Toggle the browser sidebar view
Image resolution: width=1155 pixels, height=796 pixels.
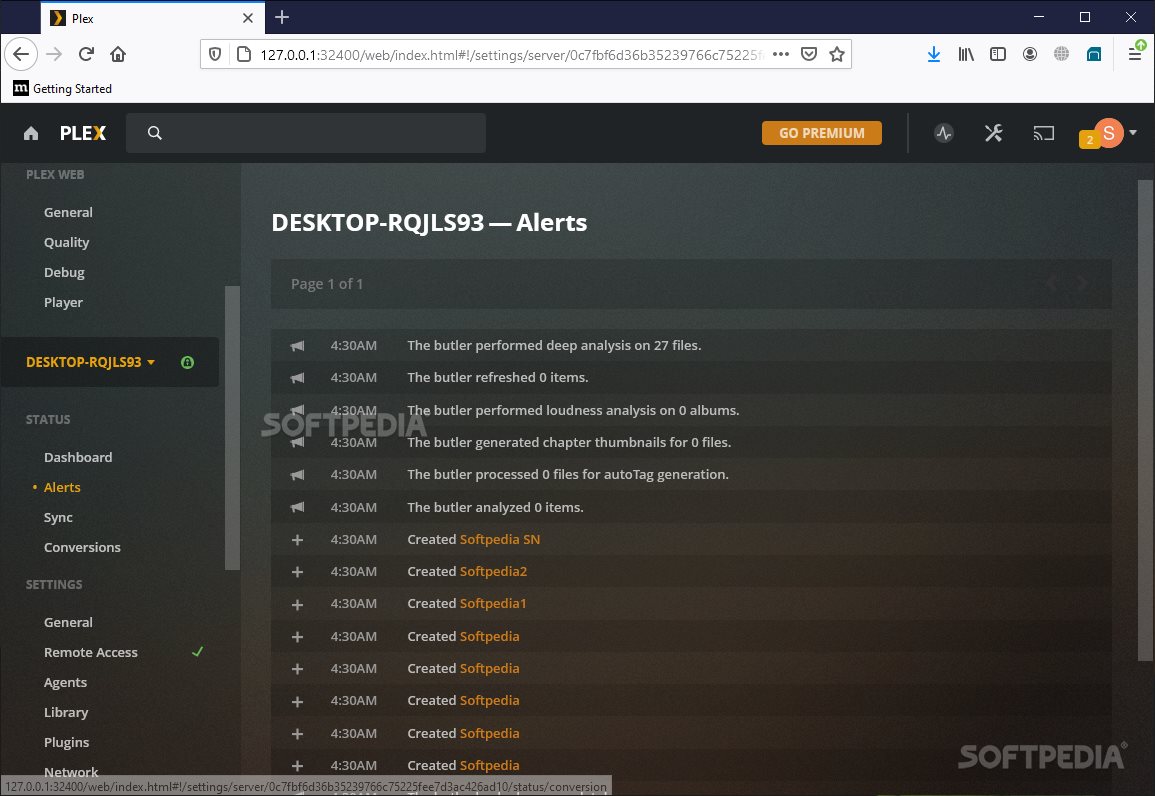[x=997, y=54]
